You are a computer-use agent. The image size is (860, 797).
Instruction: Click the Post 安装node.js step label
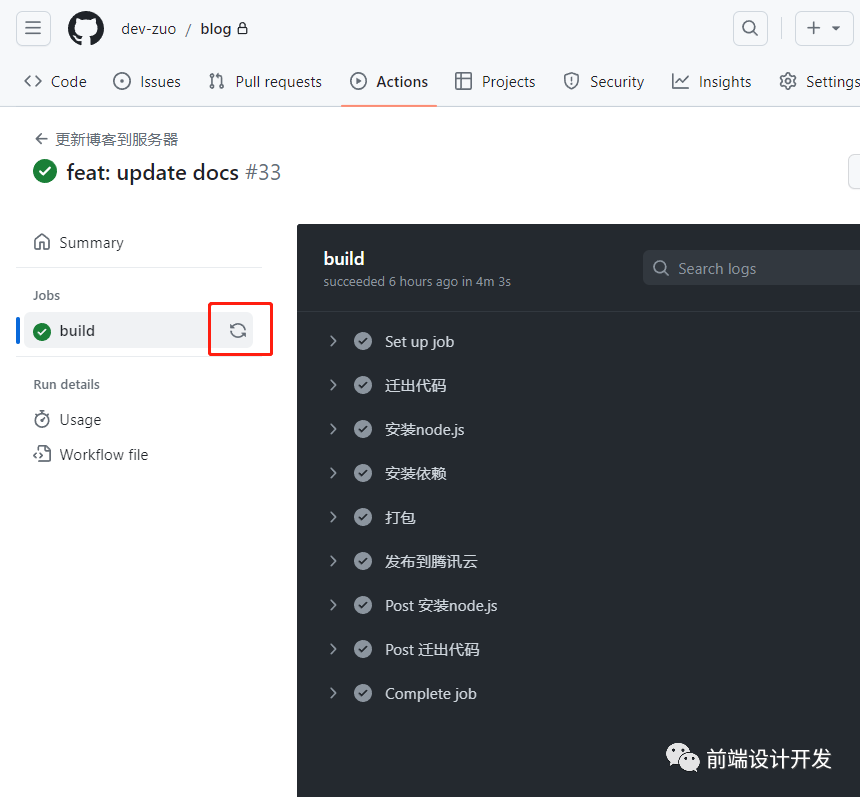[441, 606]
